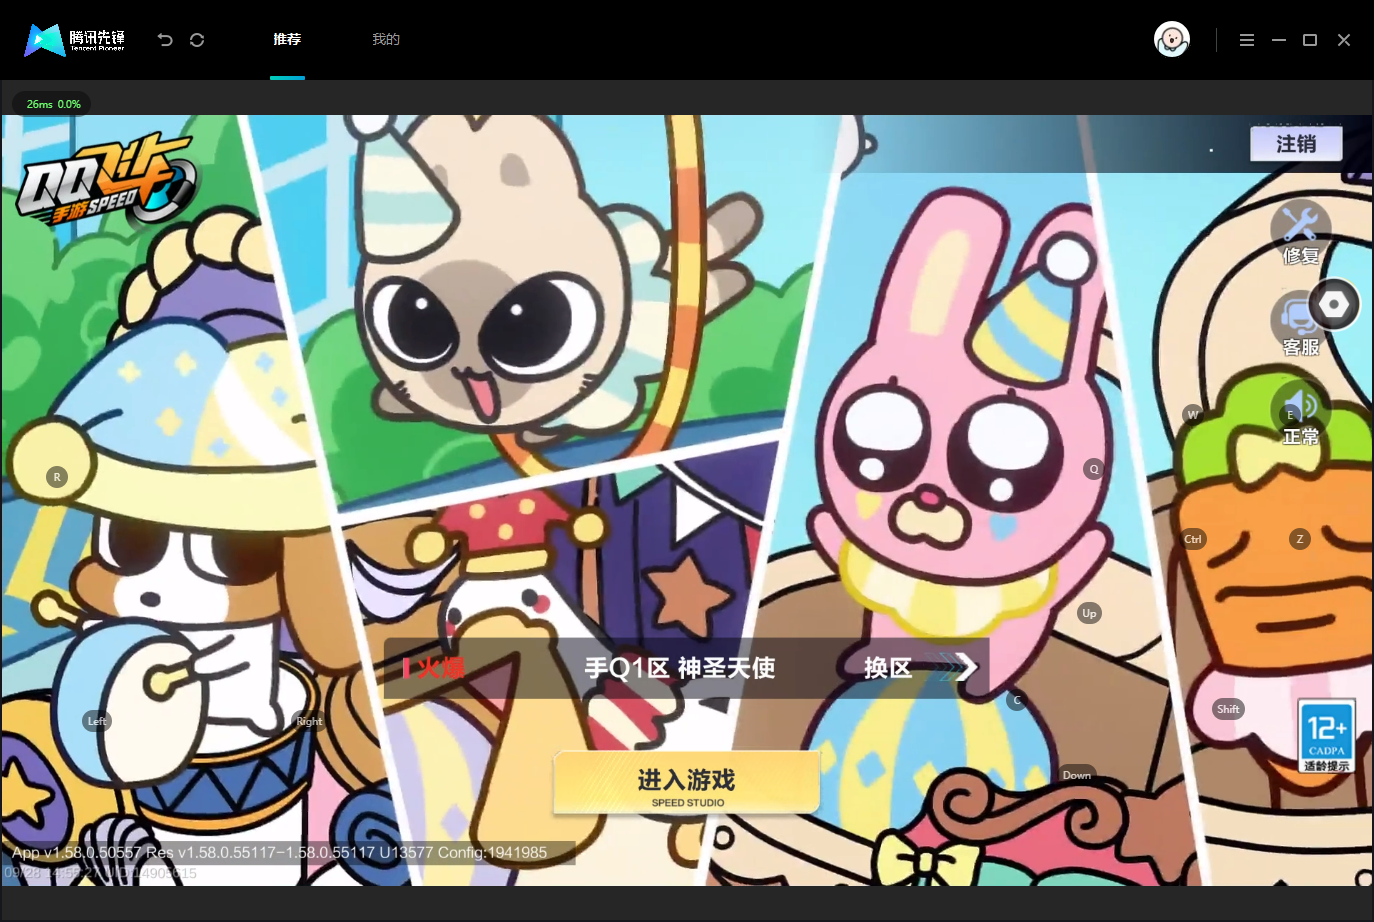Click the 26ms latency indicator

pyautogui.click(x=53, y=104)
